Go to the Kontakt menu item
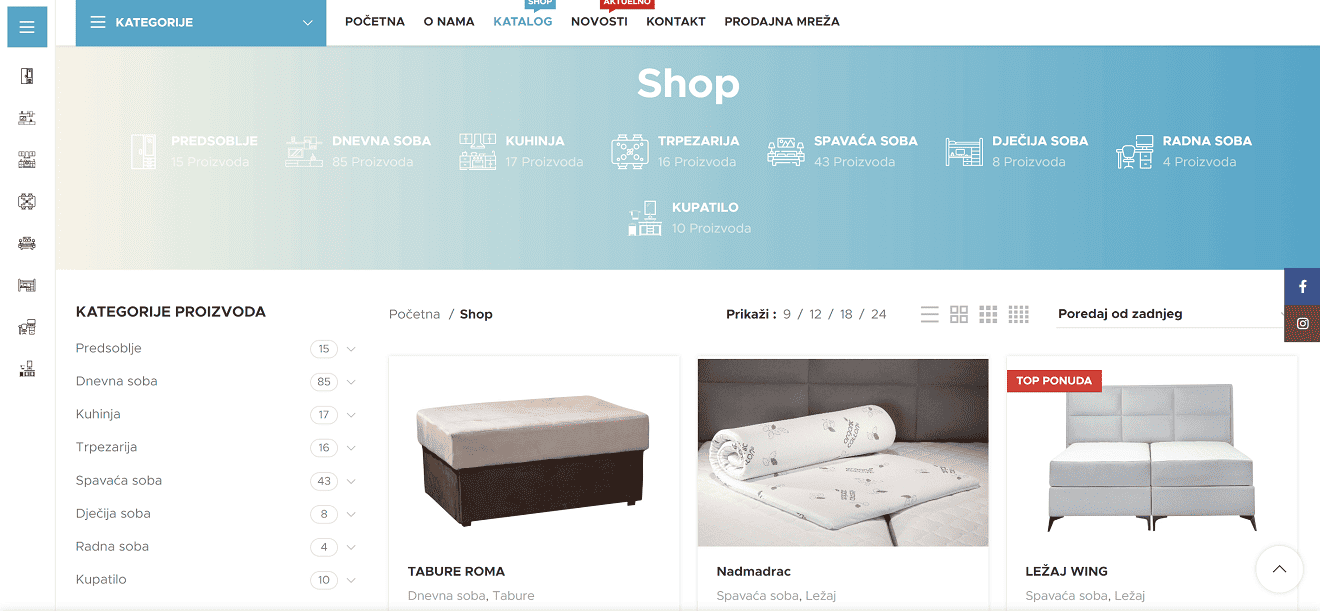The height and width of the screenshot is (611, 1320). tap(676, 21)
